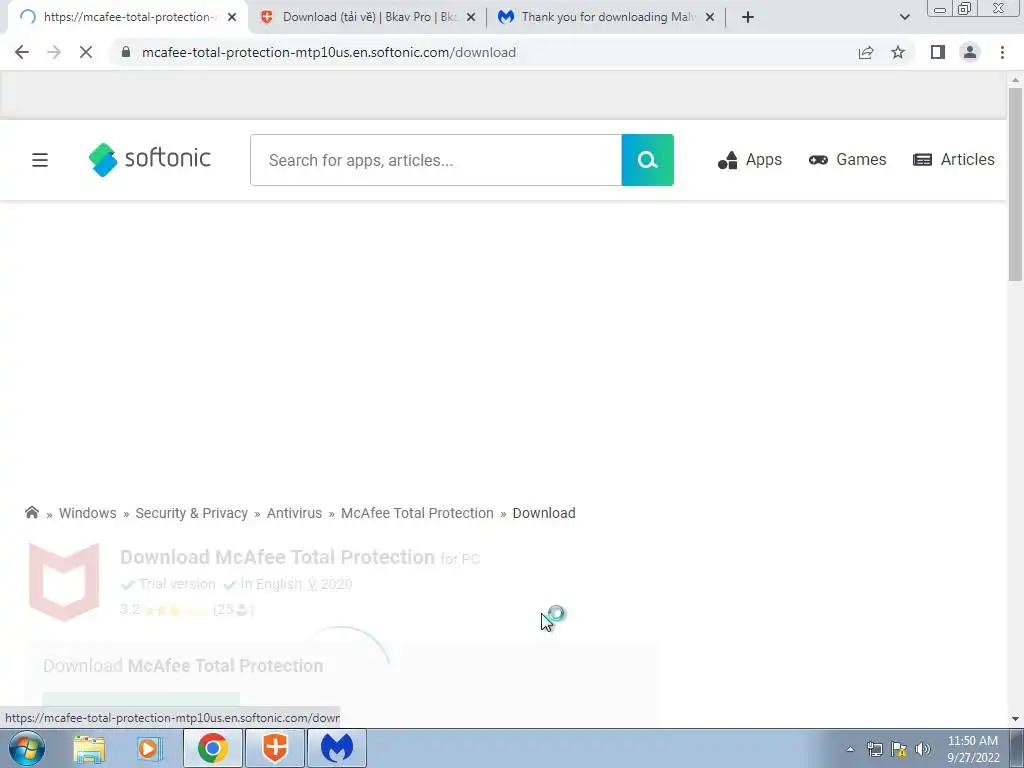The height and width of the screenshot is (768, 1024).
Task: Click the lock icon in address bar
Action: (126, 52)
